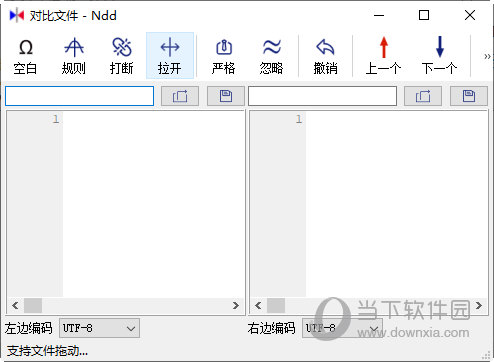Open a file for the right pane
The image size is (494, 362).
(423, 96)
